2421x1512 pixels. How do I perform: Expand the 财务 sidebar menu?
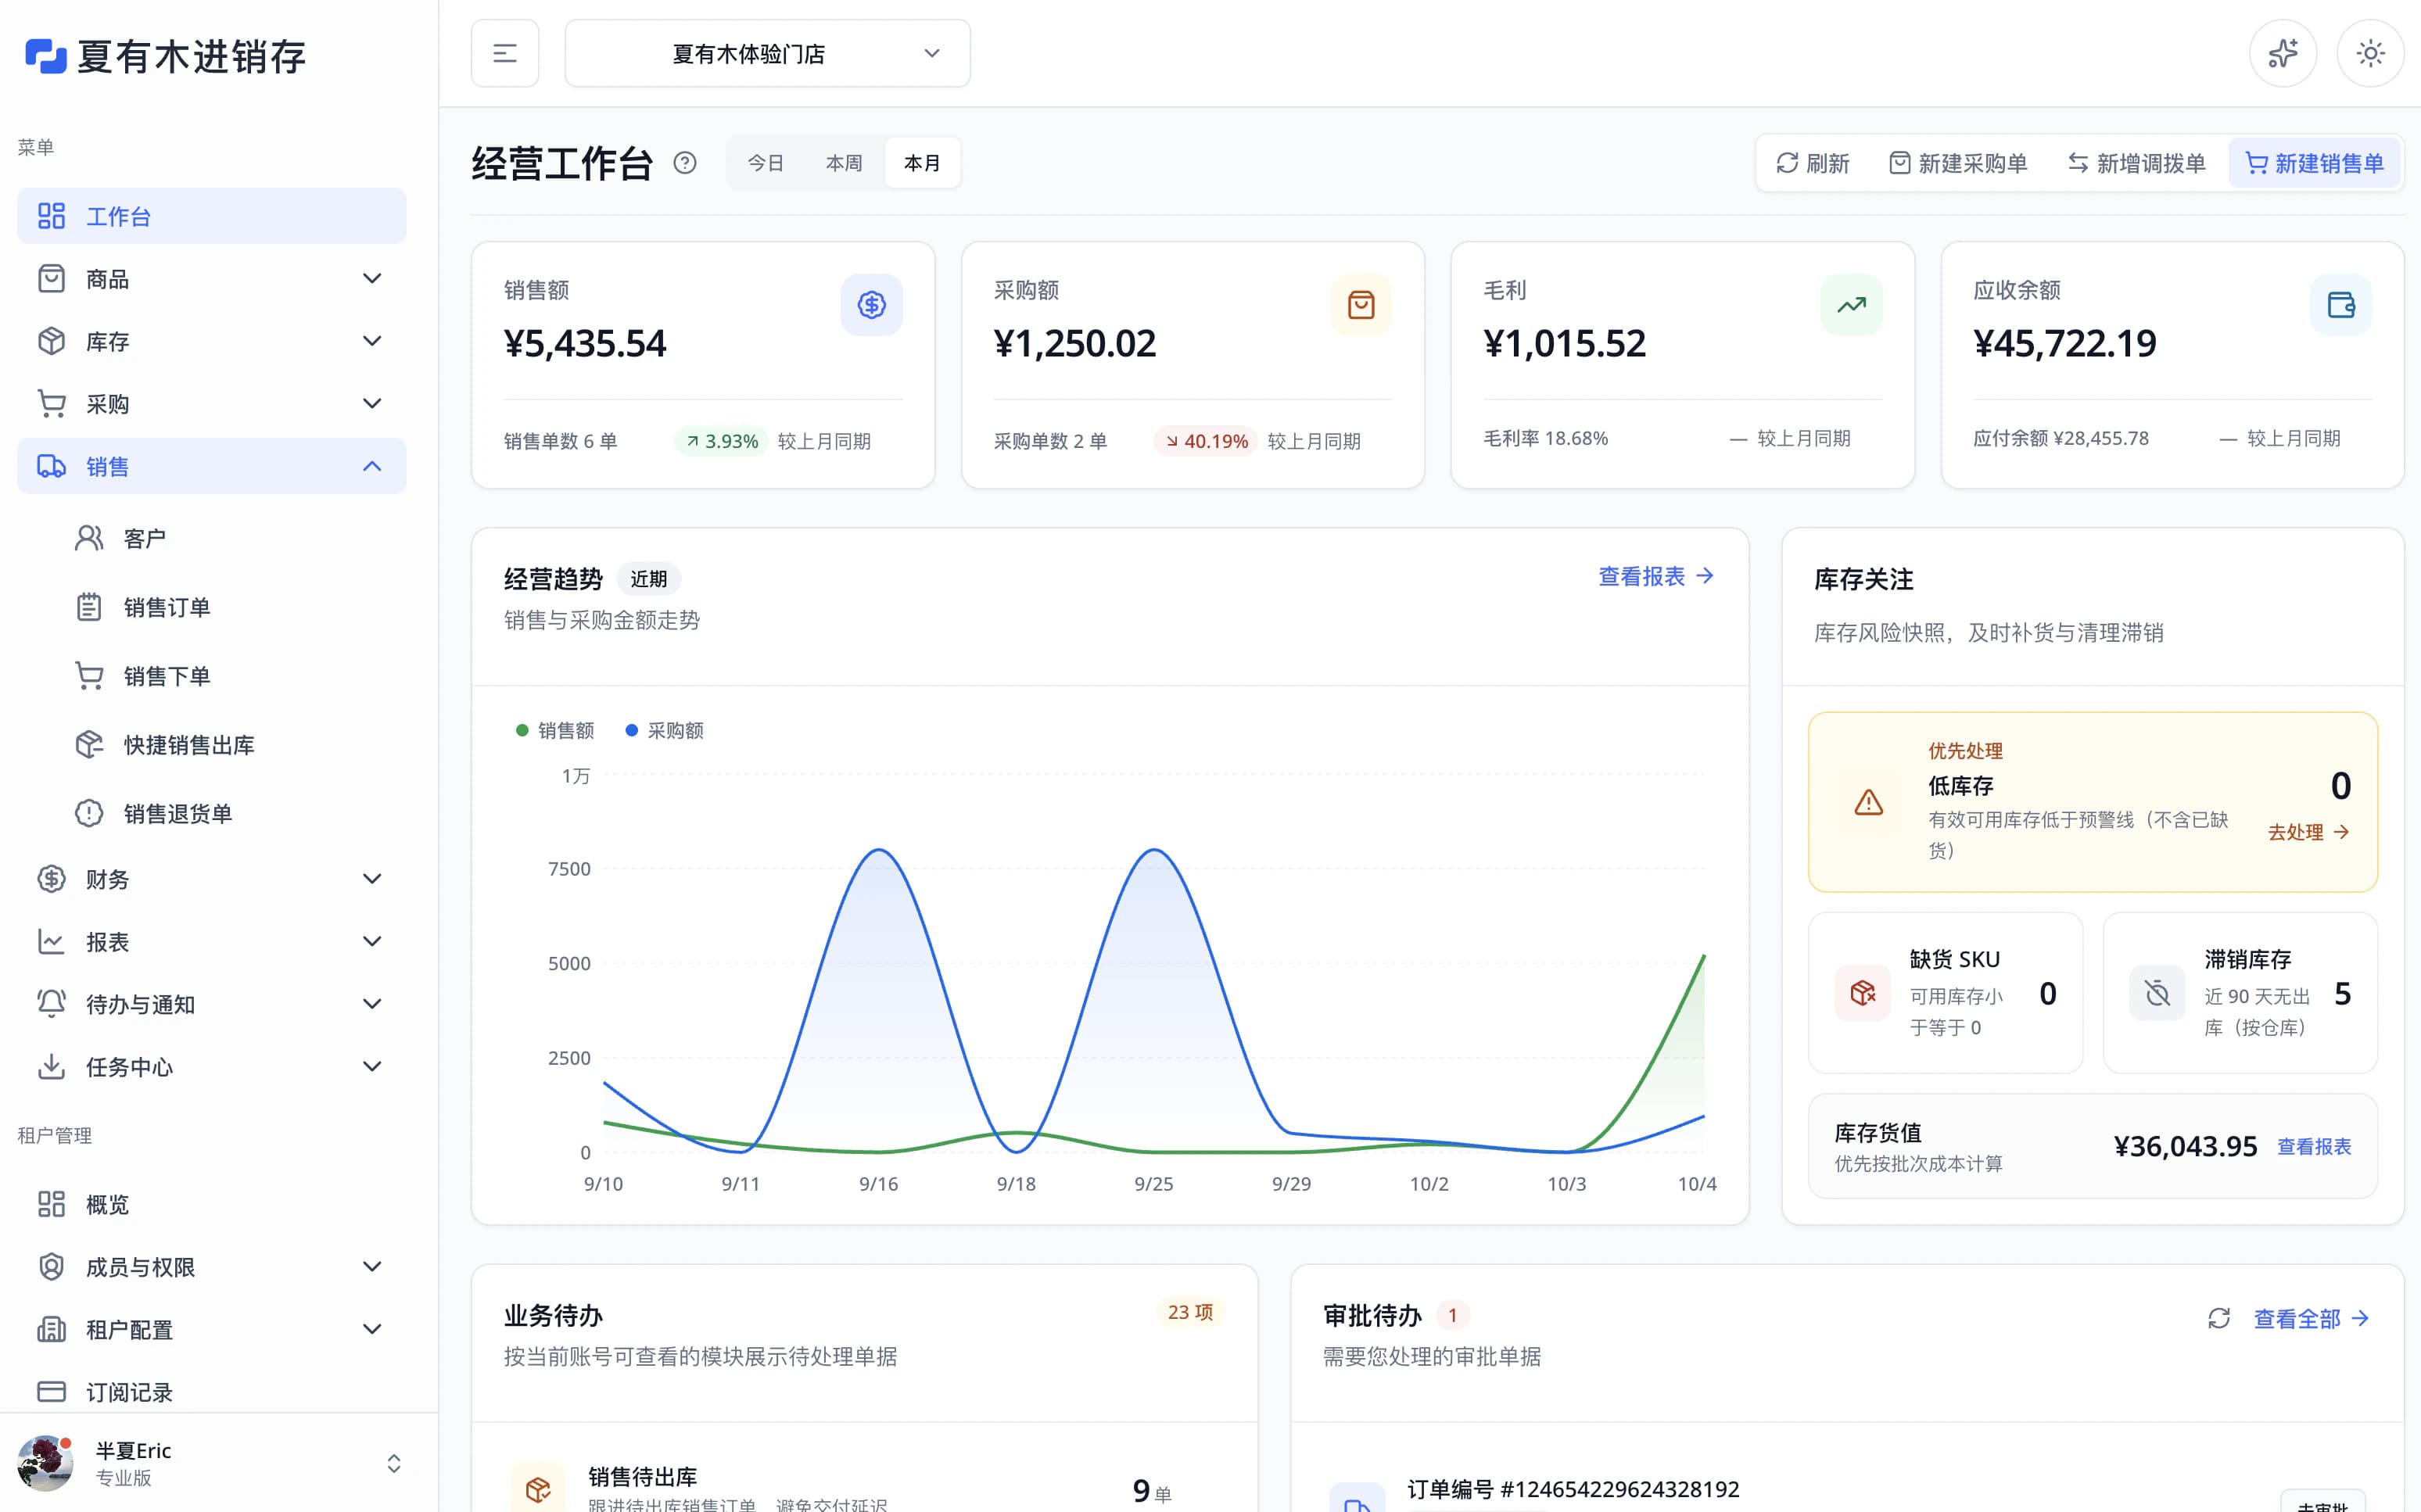212,879
